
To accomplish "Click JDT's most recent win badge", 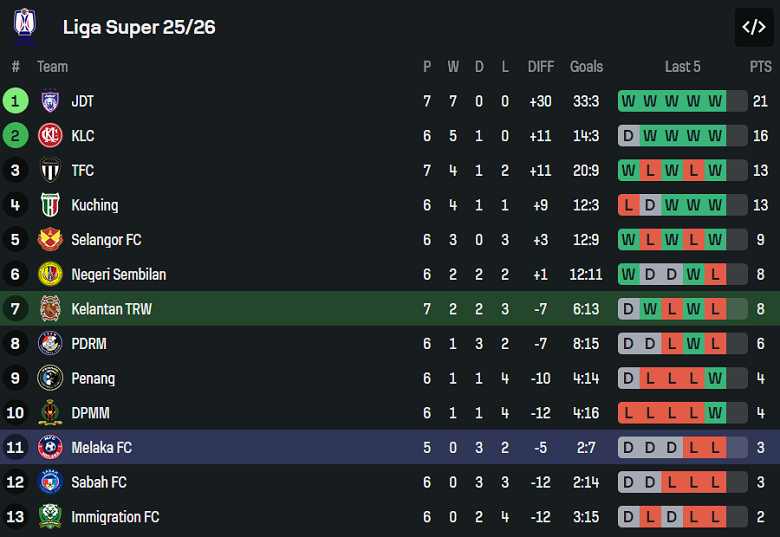I will click(715, 101).
